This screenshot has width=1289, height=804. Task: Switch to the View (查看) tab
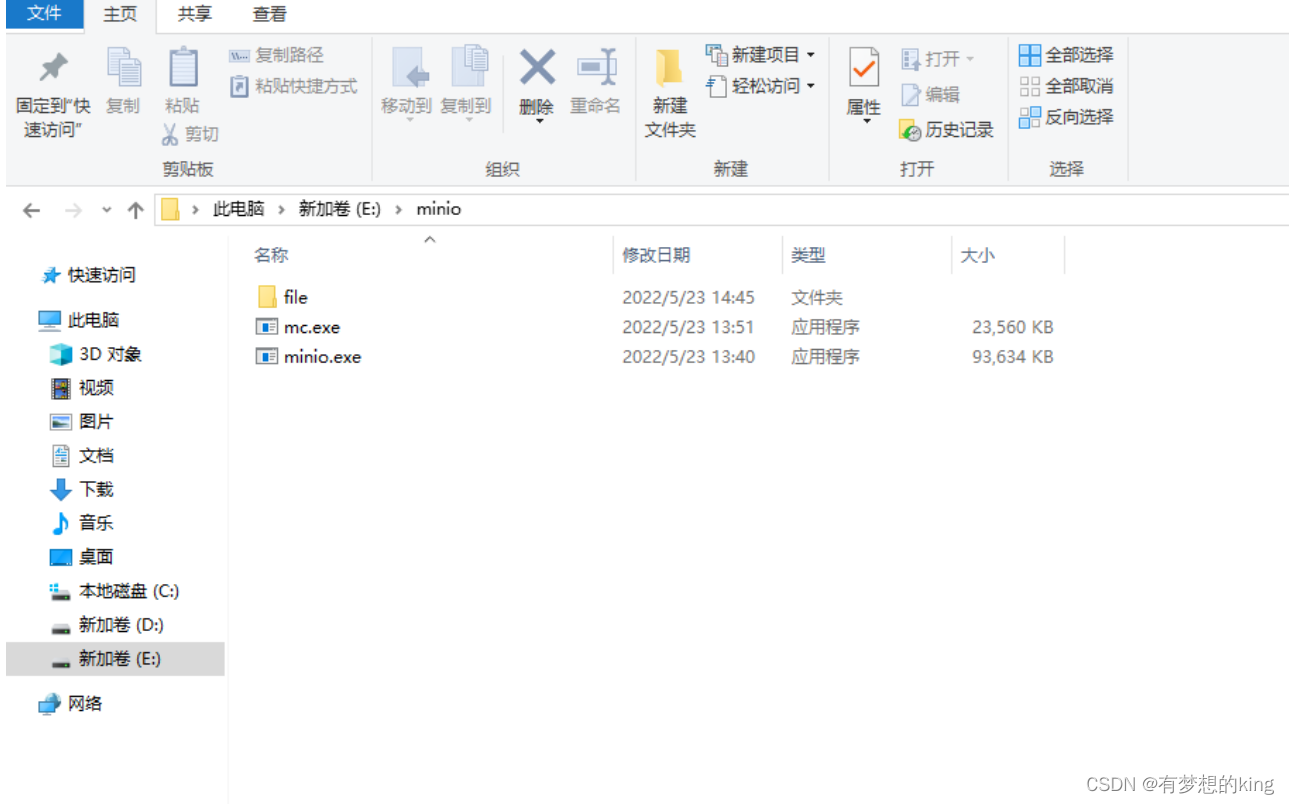[x=269, y=14]
